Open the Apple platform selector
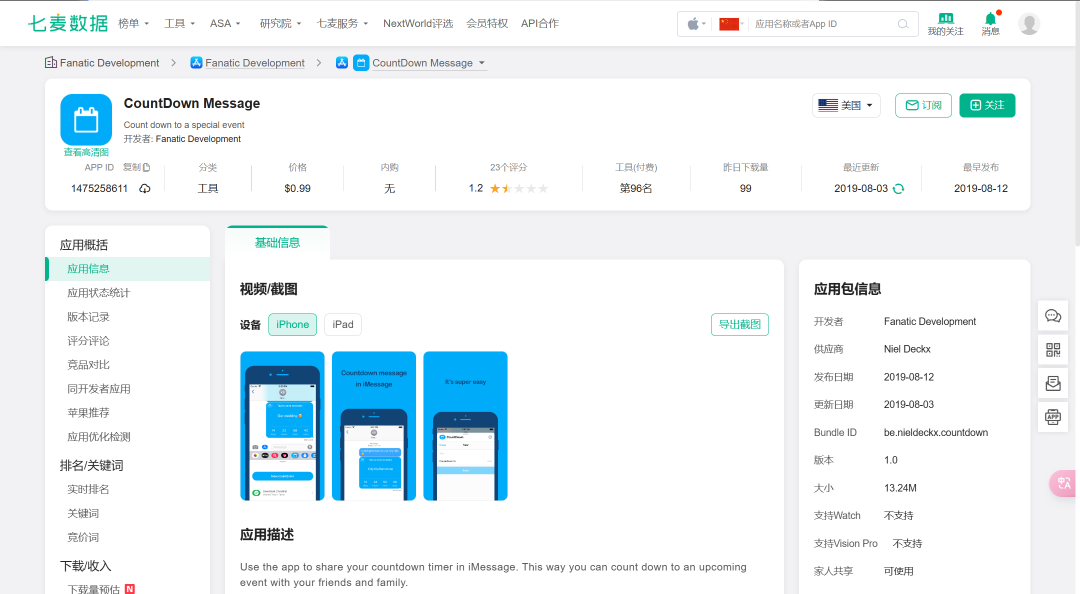 696,24
